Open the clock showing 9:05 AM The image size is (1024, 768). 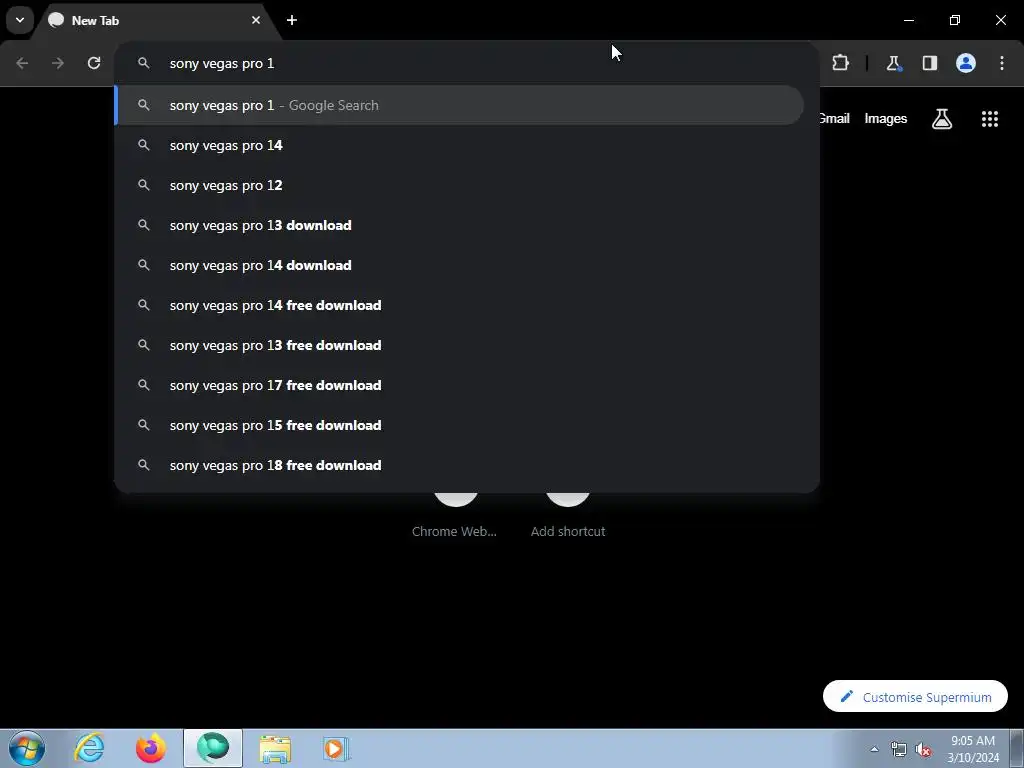click(x=973, y=749)
